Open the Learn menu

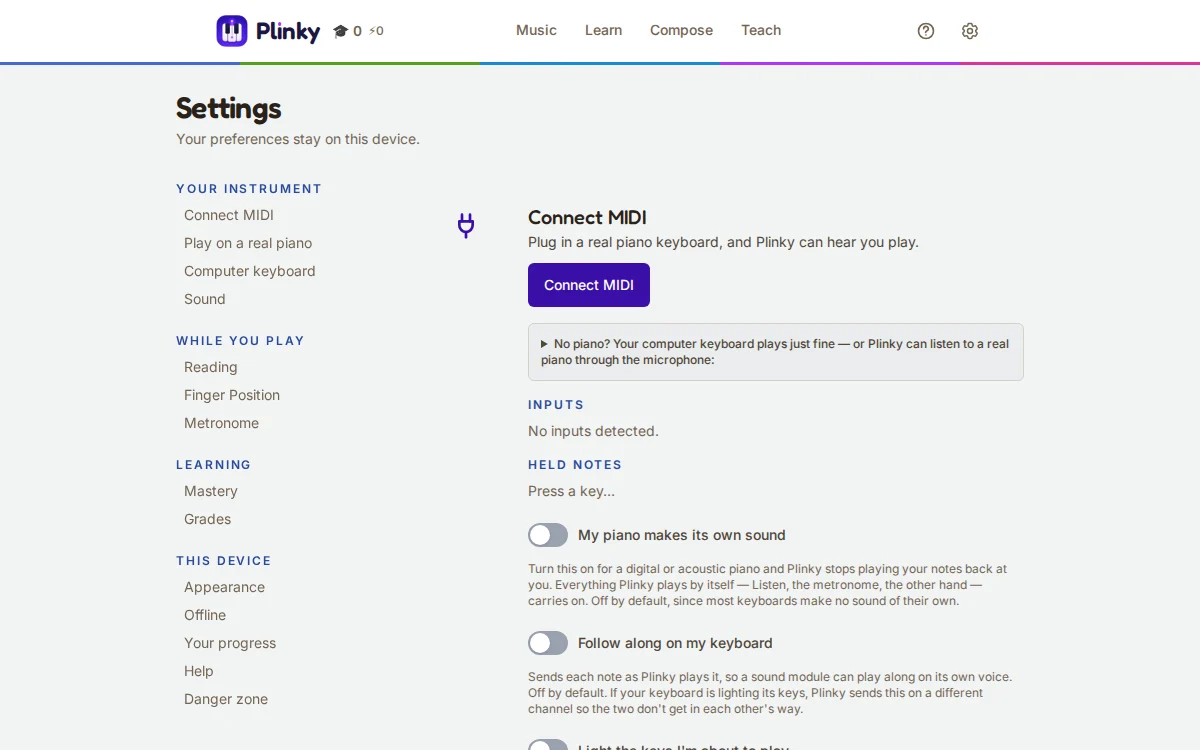[603, 30]
